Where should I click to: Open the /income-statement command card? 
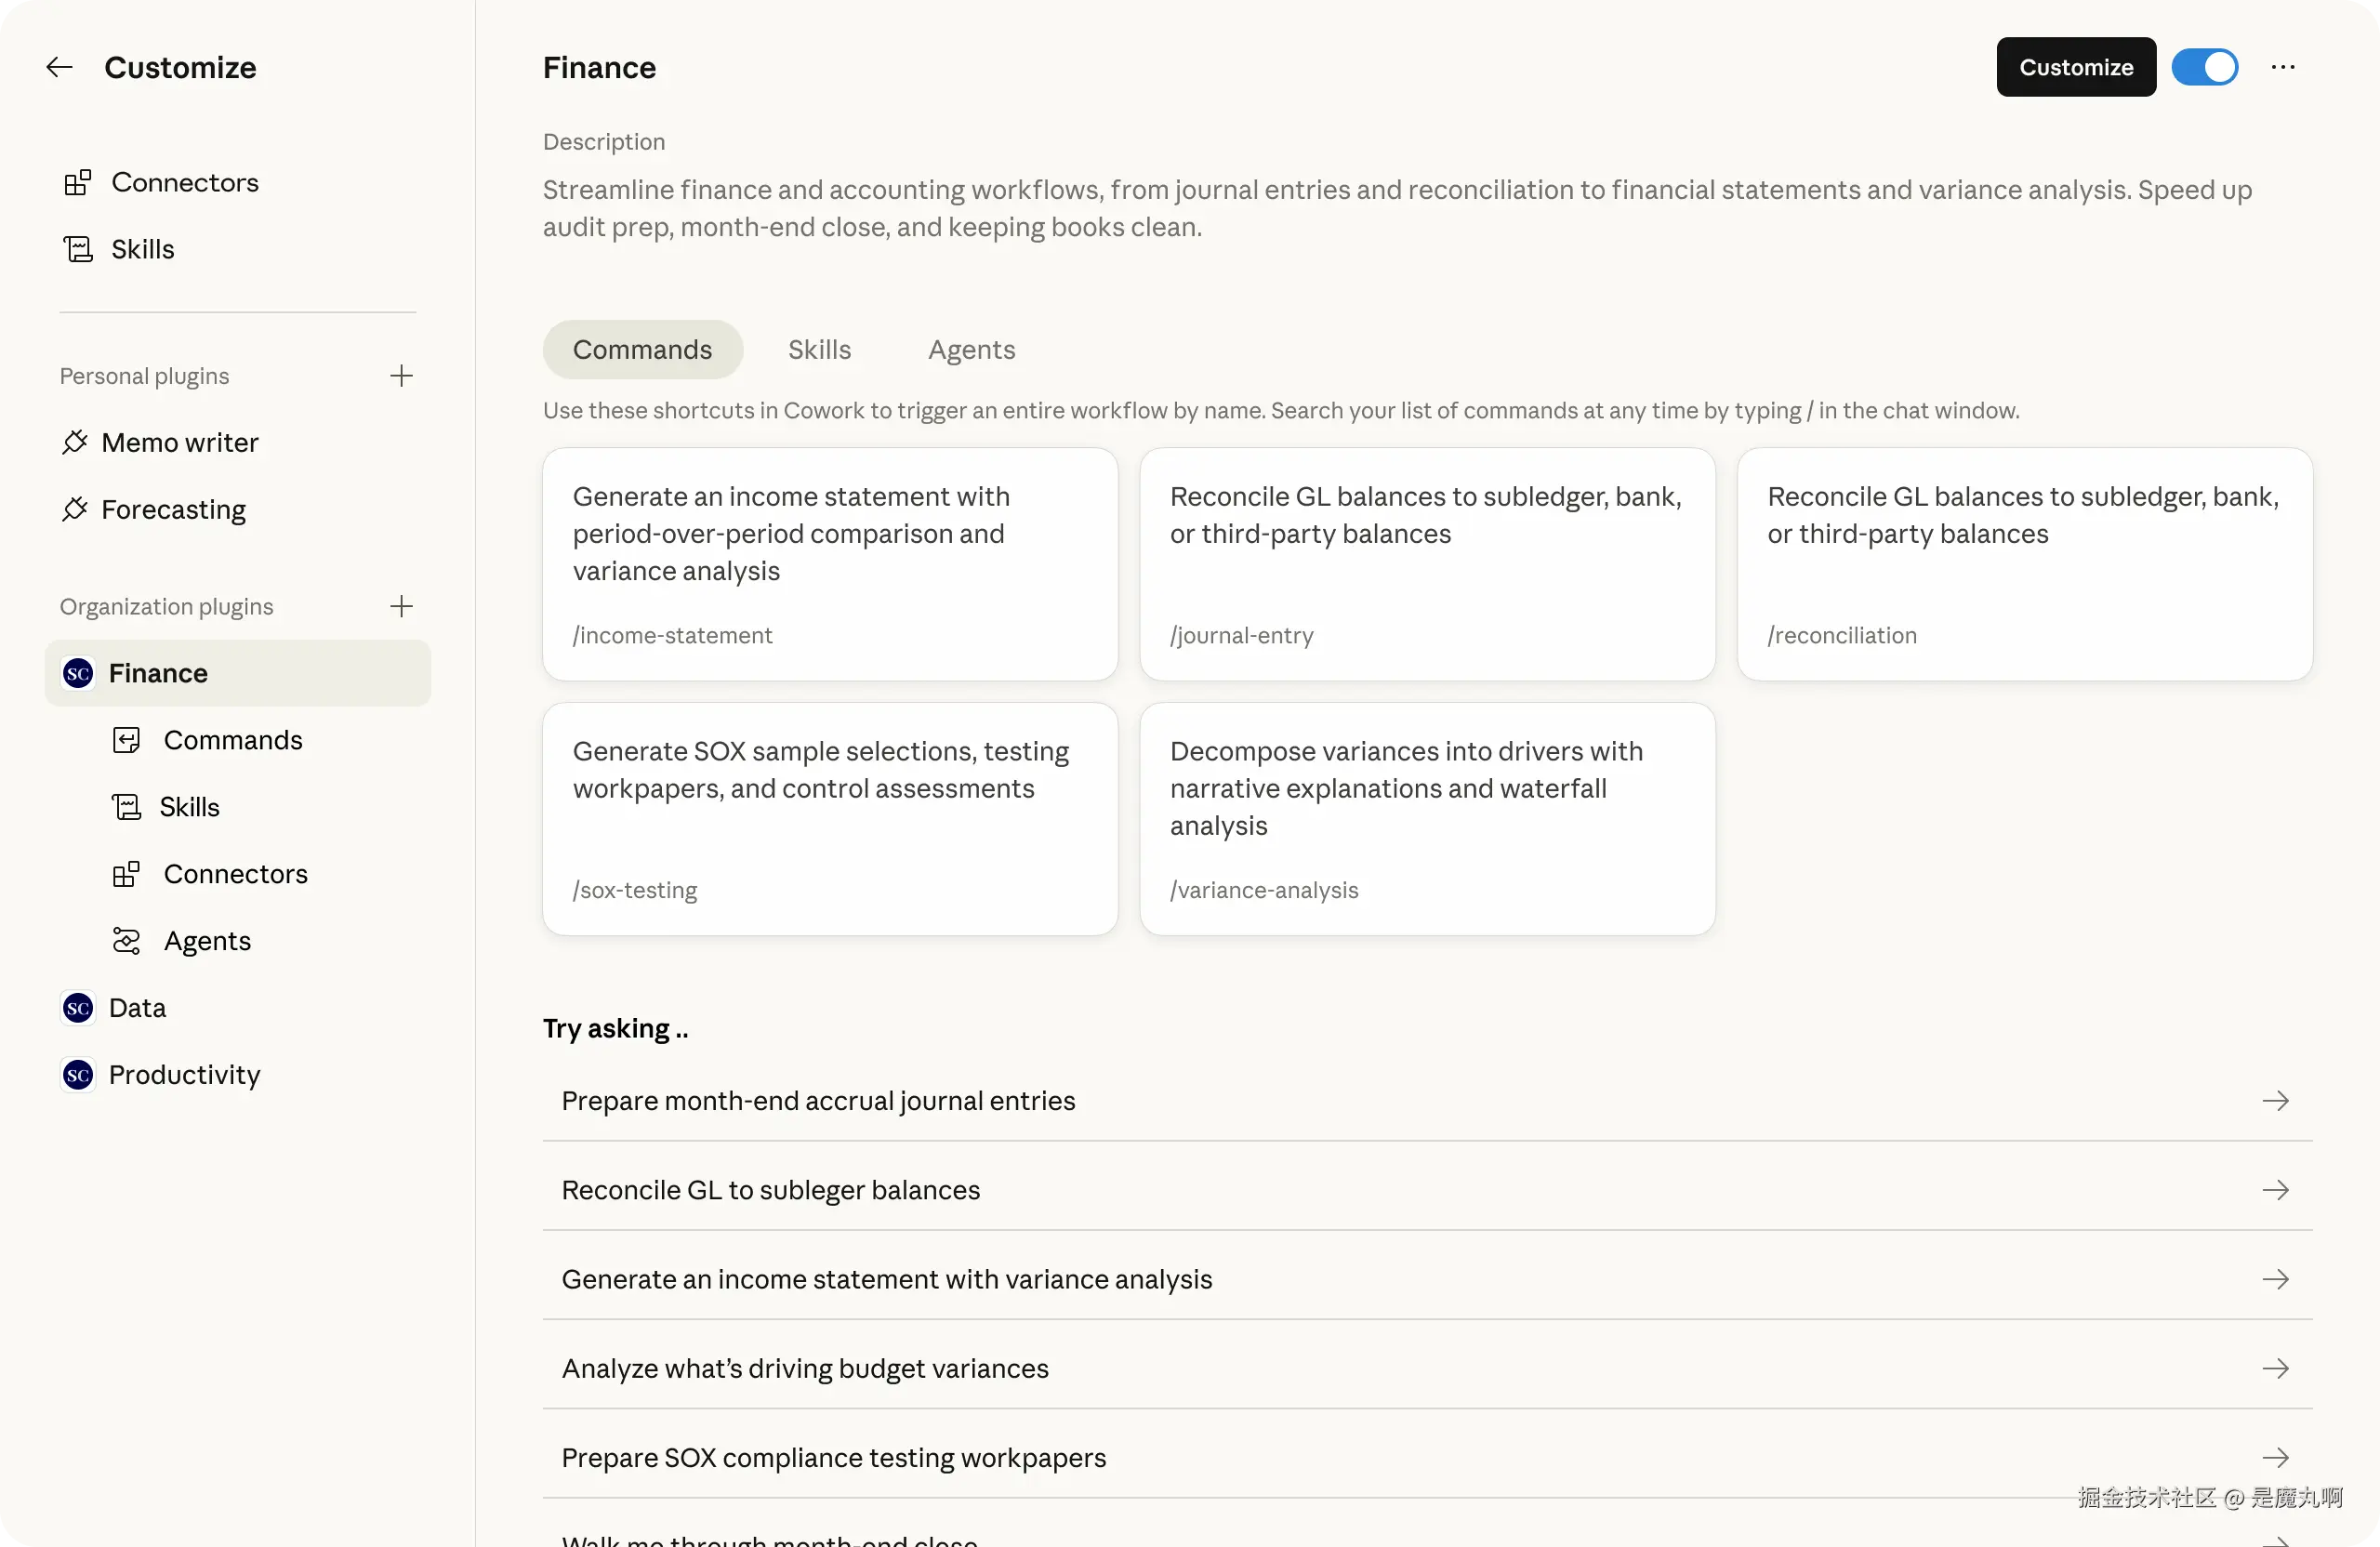829,564
